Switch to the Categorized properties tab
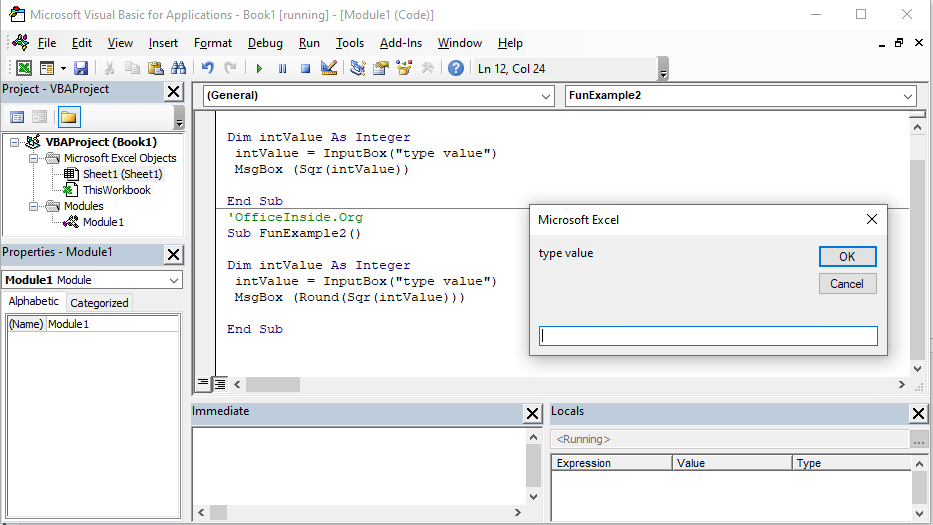The width and height of the screenshot is (933, 525). (x=99, y=302)
